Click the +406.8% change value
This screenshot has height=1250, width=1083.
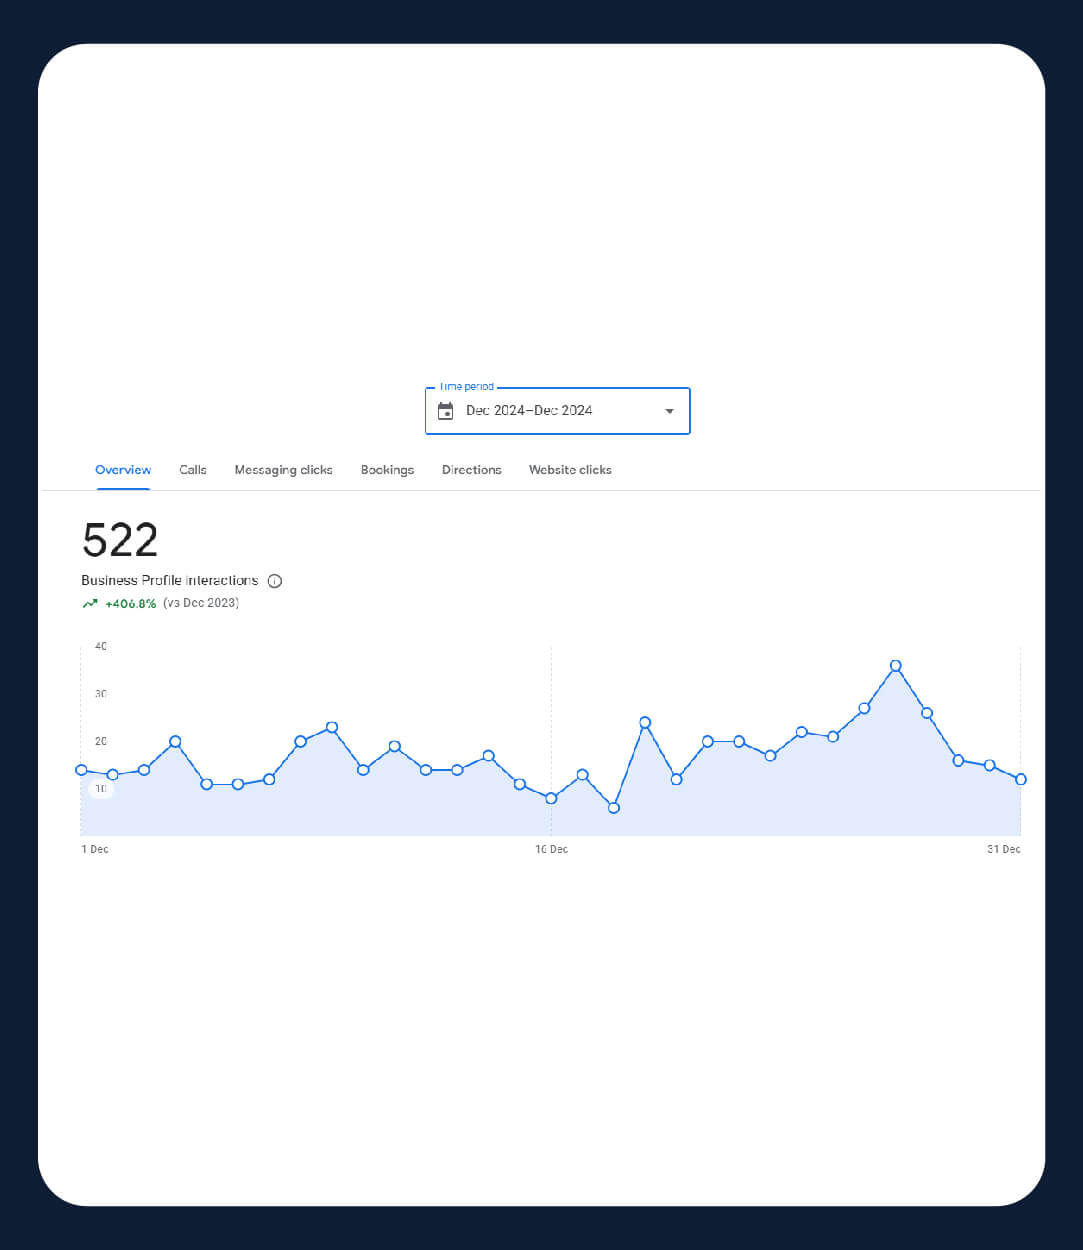[131, 603]
